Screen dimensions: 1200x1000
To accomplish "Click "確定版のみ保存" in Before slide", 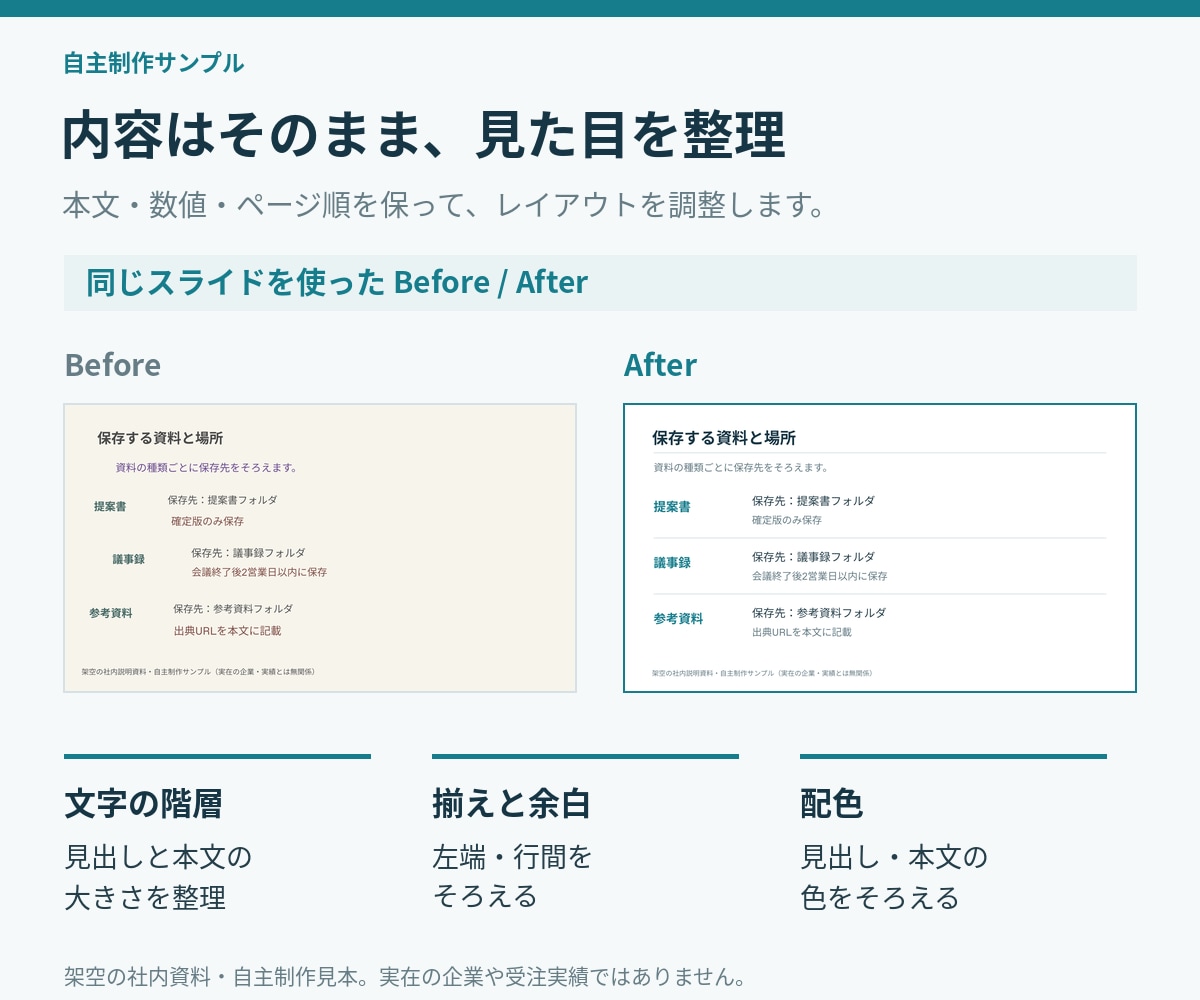I will 207,521.
